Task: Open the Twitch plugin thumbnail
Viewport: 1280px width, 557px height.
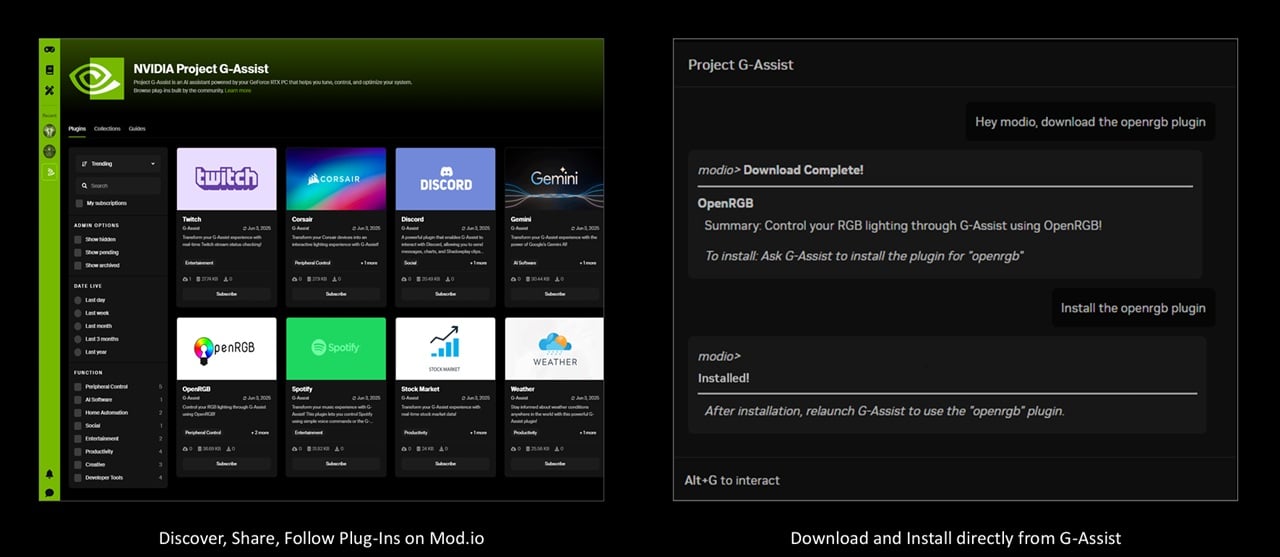Action: [227, 179]
